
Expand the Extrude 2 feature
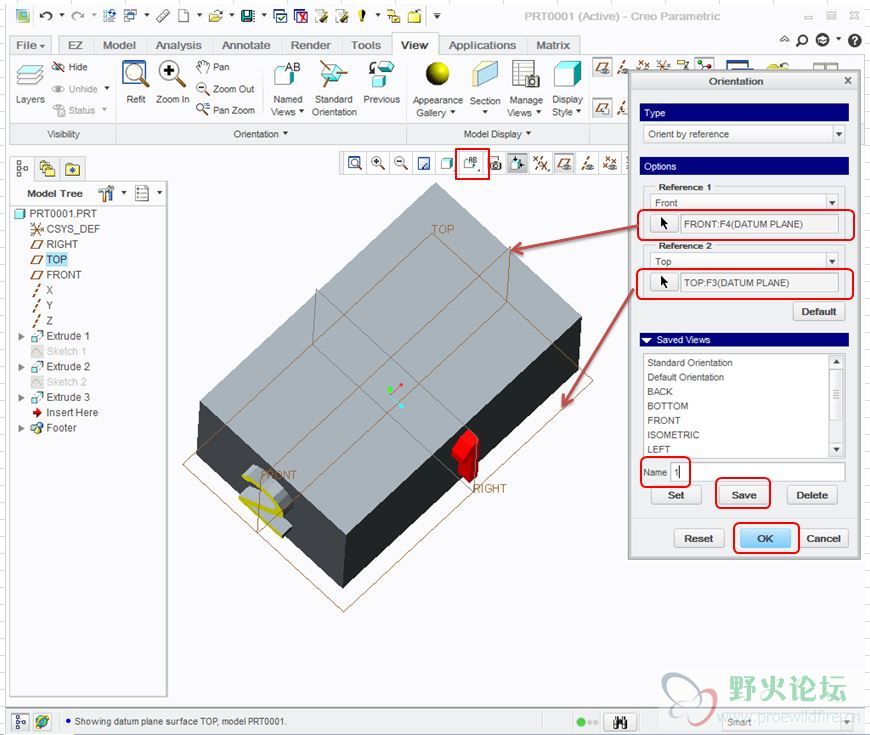click(21, 367)
